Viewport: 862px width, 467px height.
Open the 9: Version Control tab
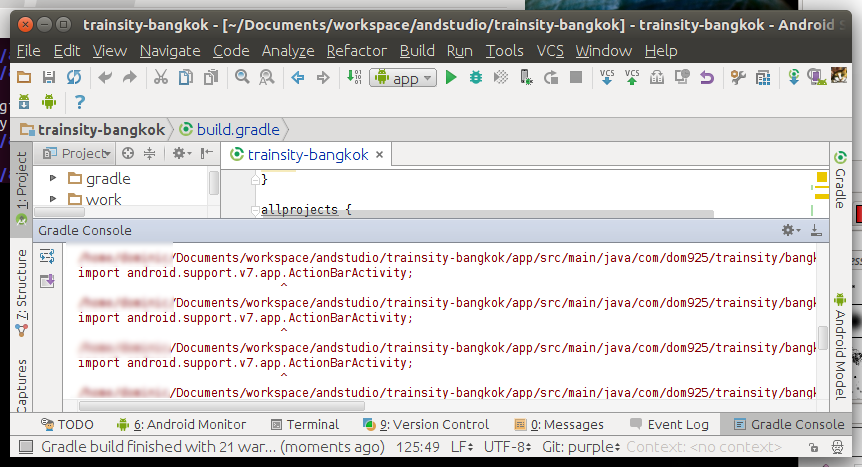(426, 425)
